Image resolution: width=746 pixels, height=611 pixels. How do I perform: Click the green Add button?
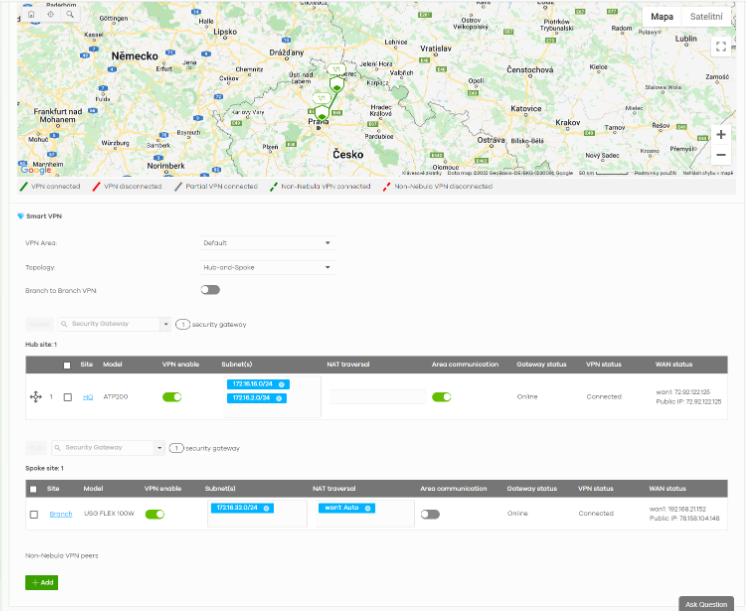(x=42, y=582)
